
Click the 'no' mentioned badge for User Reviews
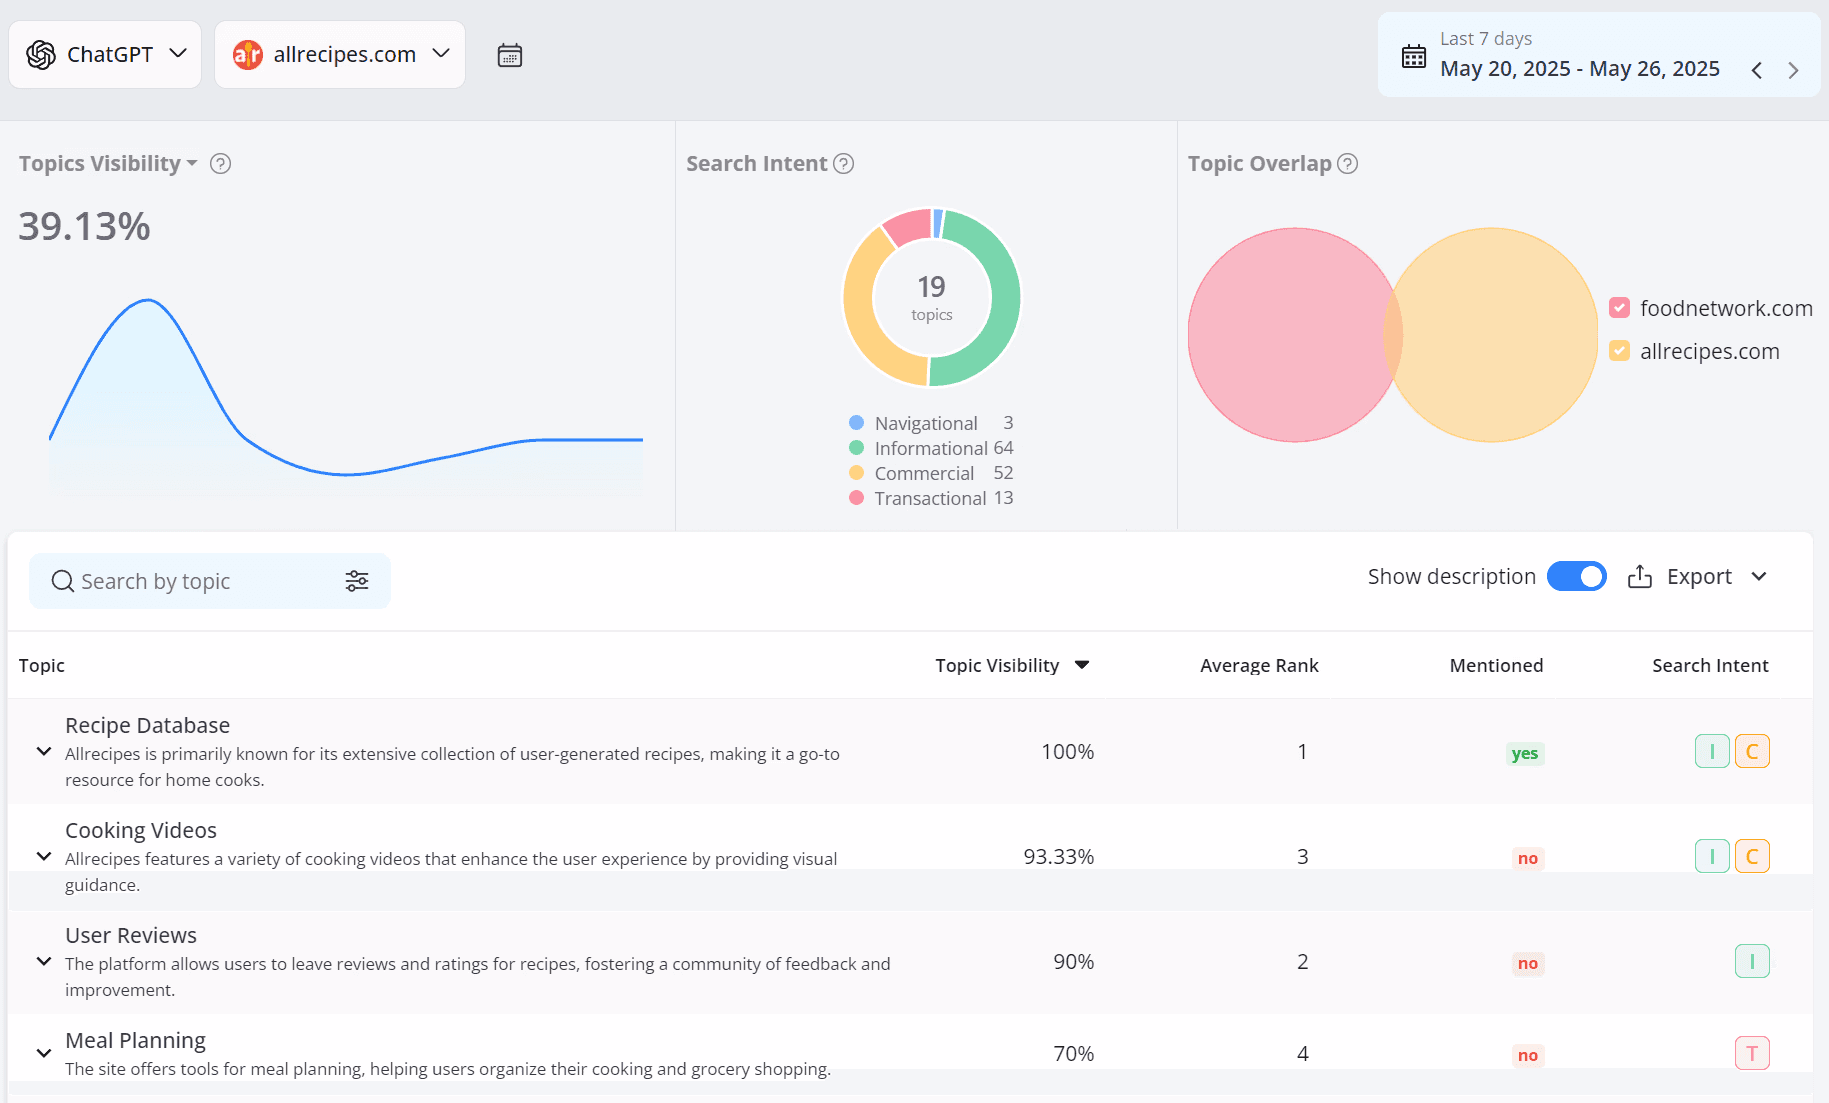(1528, 963)
